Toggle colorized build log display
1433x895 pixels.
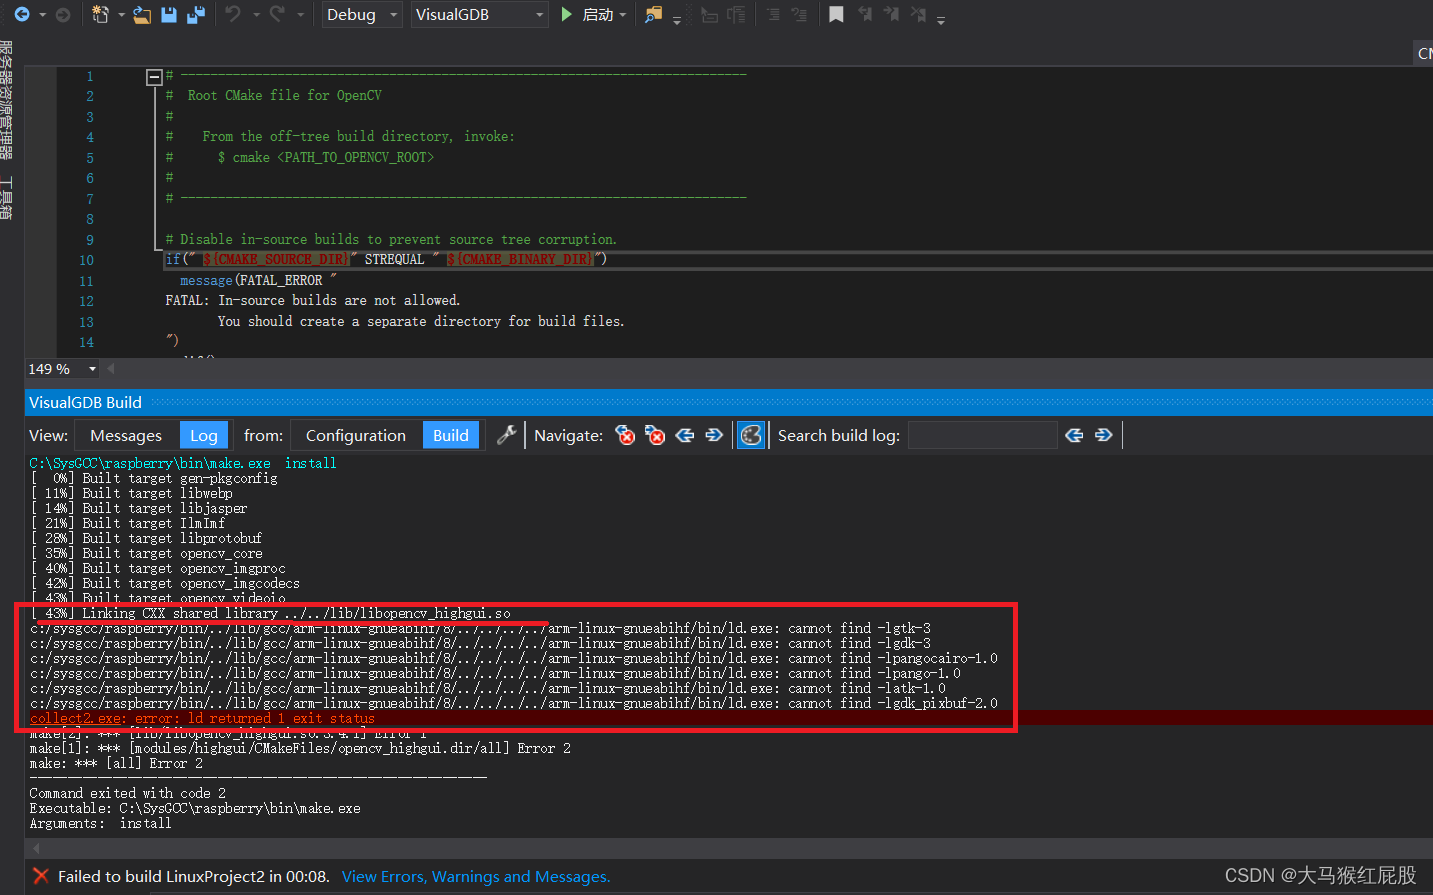tap(751, 435)
